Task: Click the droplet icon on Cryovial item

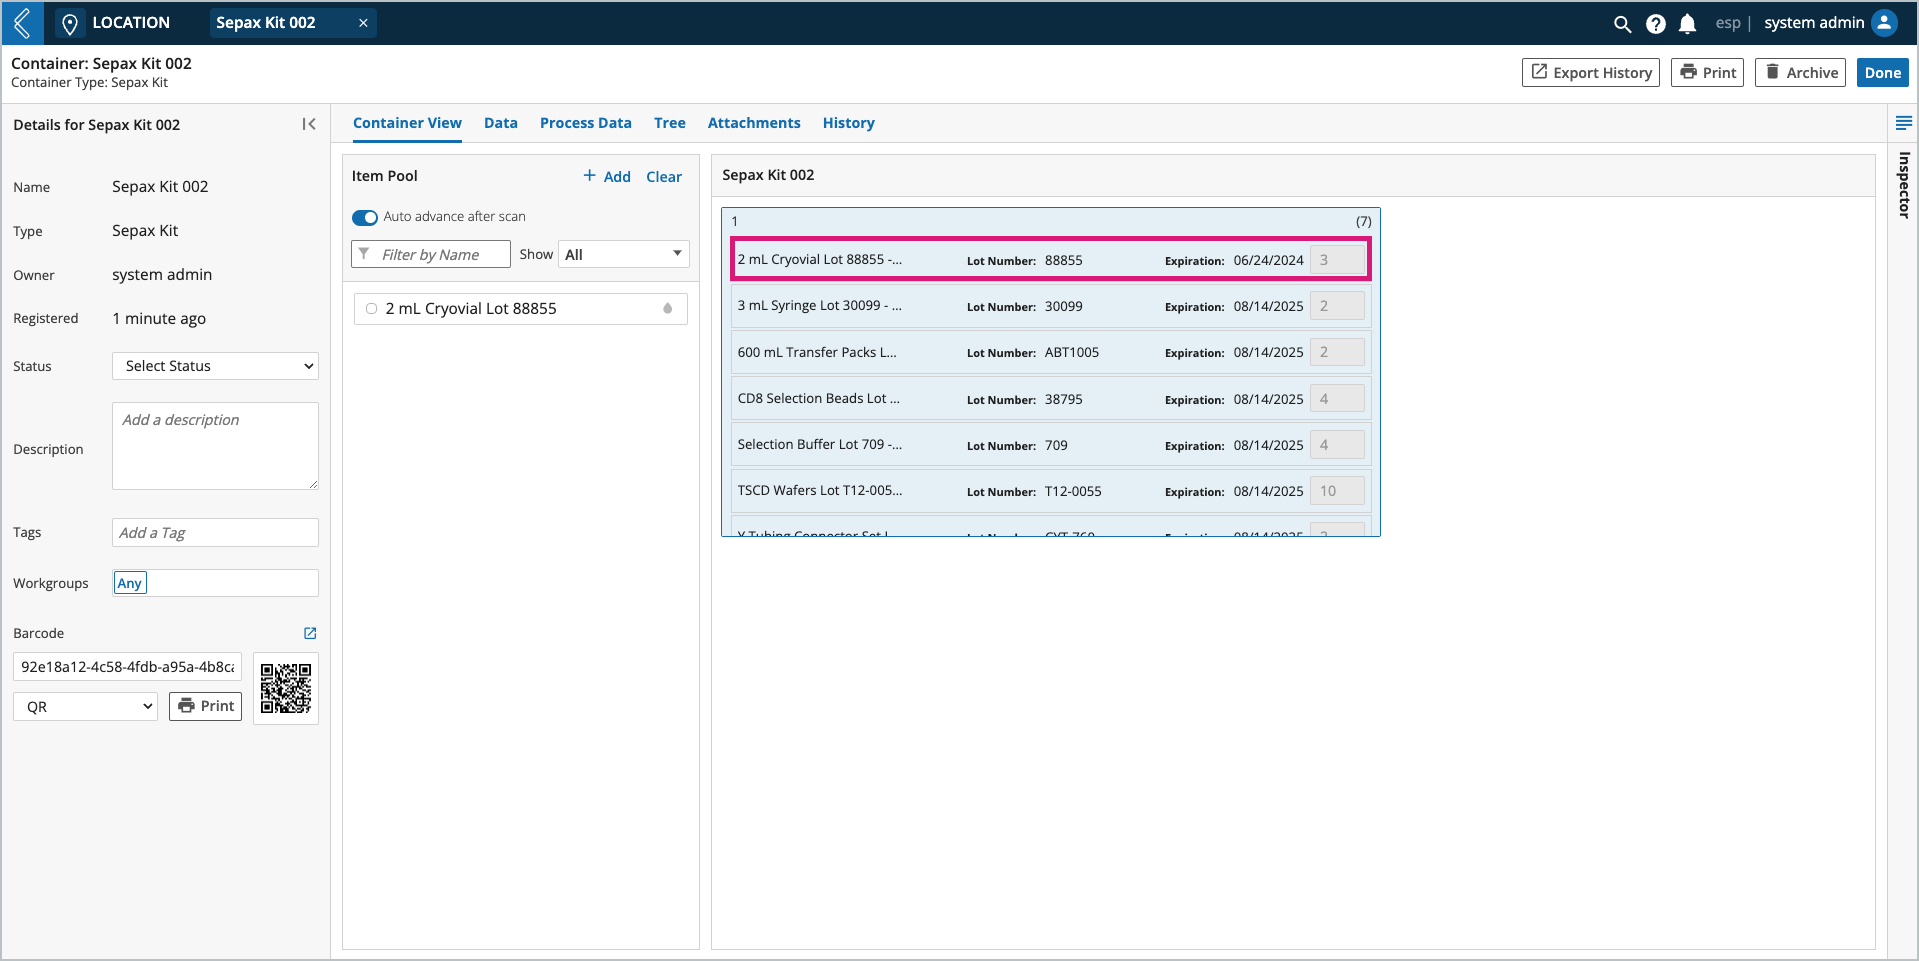Action: pyautogui.click(x=668, y=309)
